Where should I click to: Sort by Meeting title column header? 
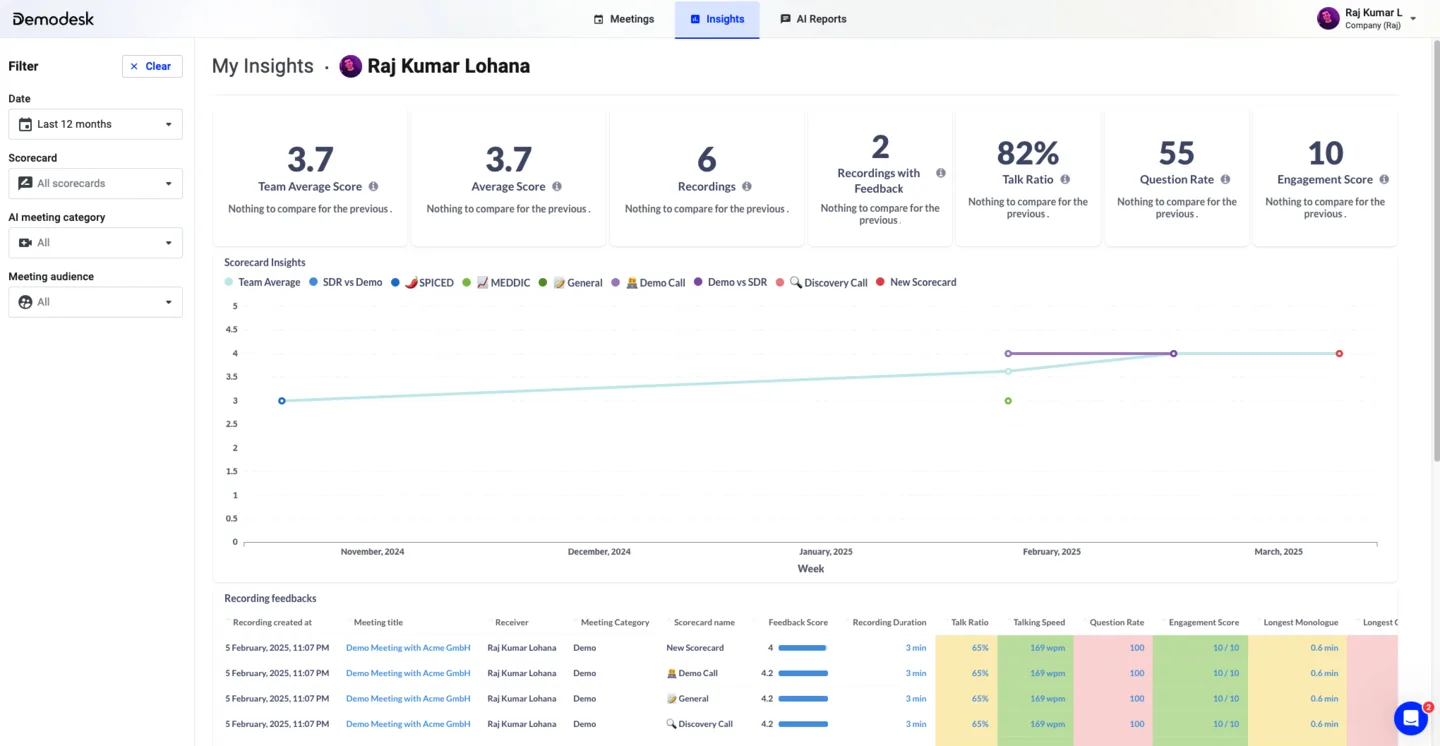pyautogui.click(x=378, y=622)
